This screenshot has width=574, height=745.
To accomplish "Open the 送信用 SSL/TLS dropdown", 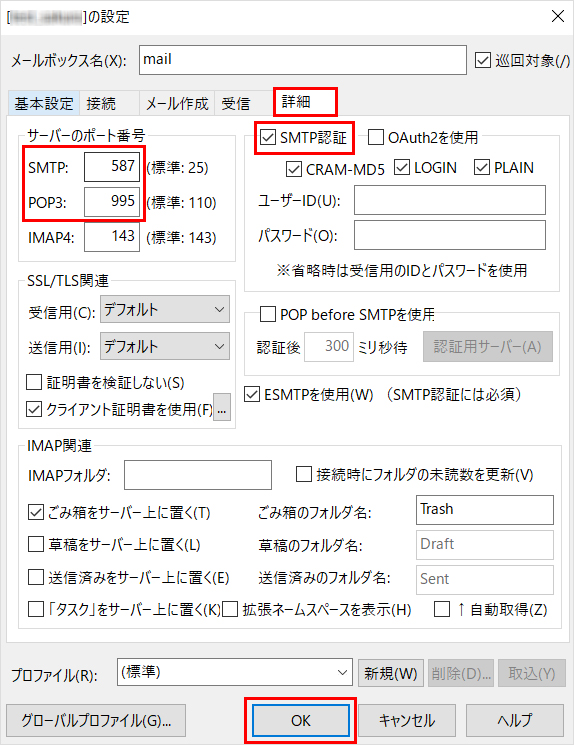I will [165, 346].
